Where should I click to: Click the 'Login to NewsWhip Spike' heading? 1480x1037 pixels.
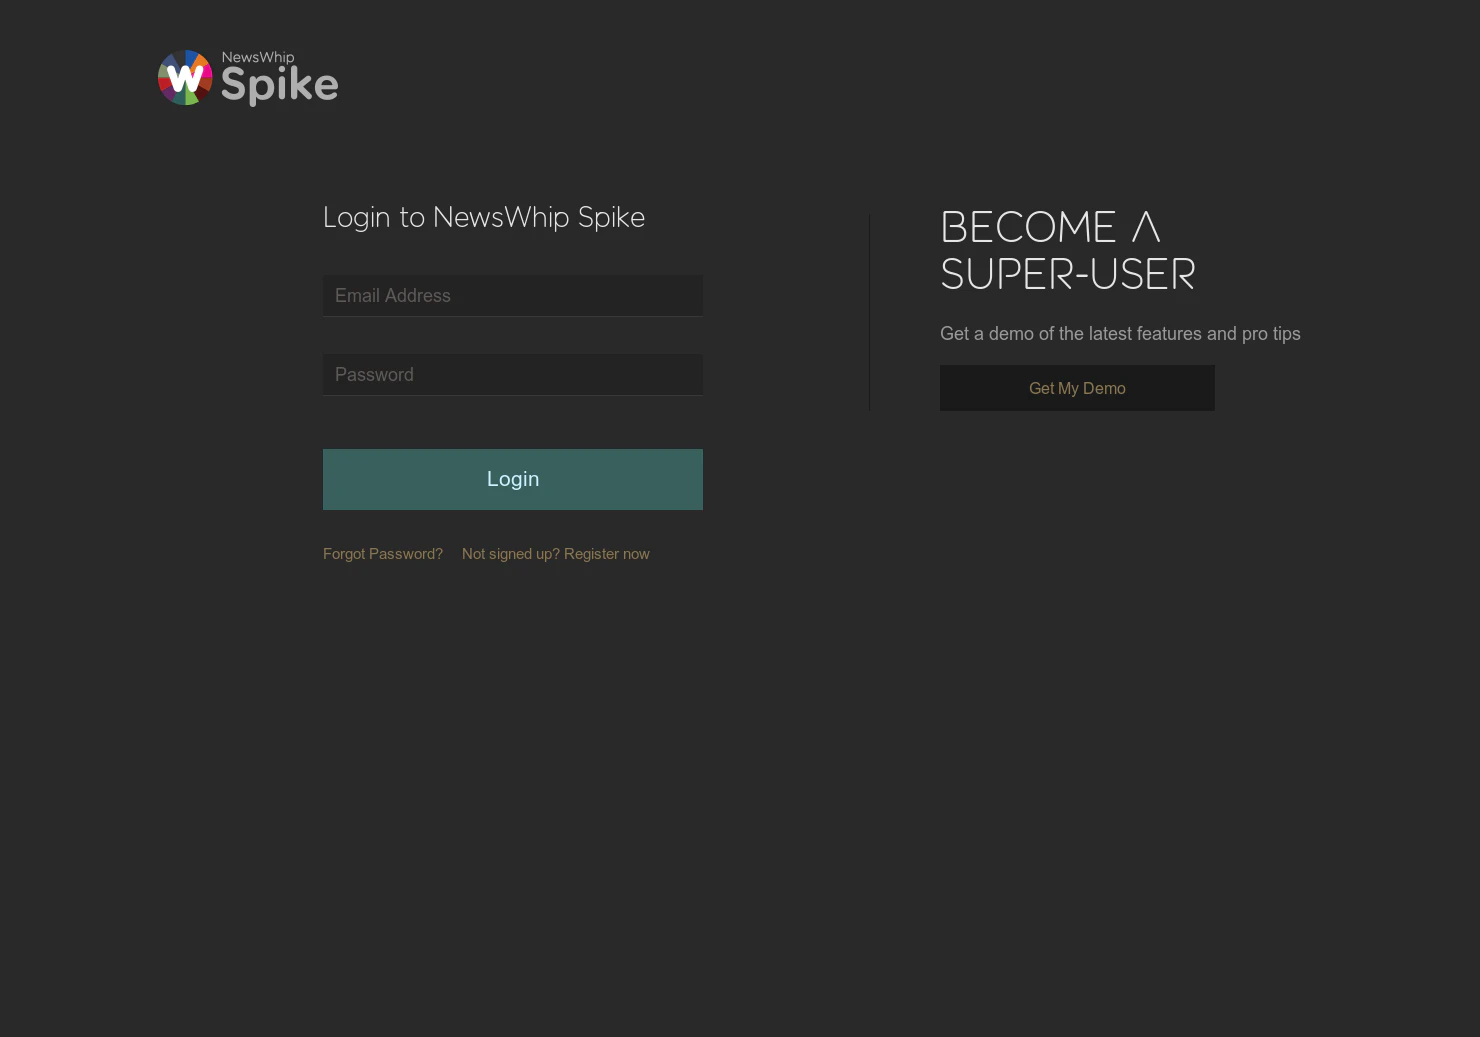[x=484, y=217]
